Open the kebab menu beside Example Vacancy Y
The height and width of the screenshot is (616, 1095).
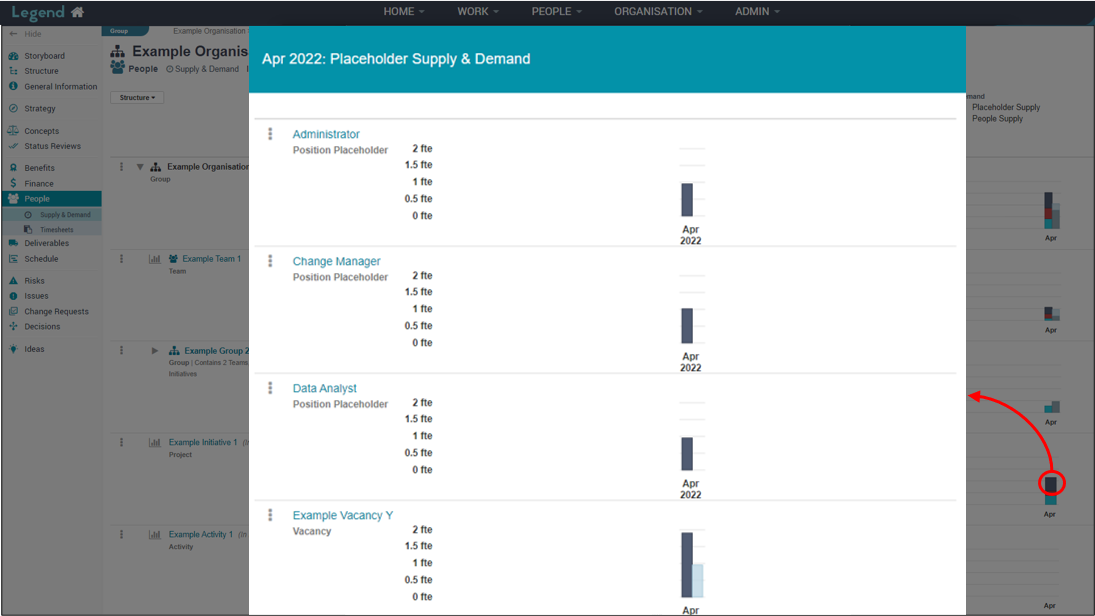[x=270, y=515]
